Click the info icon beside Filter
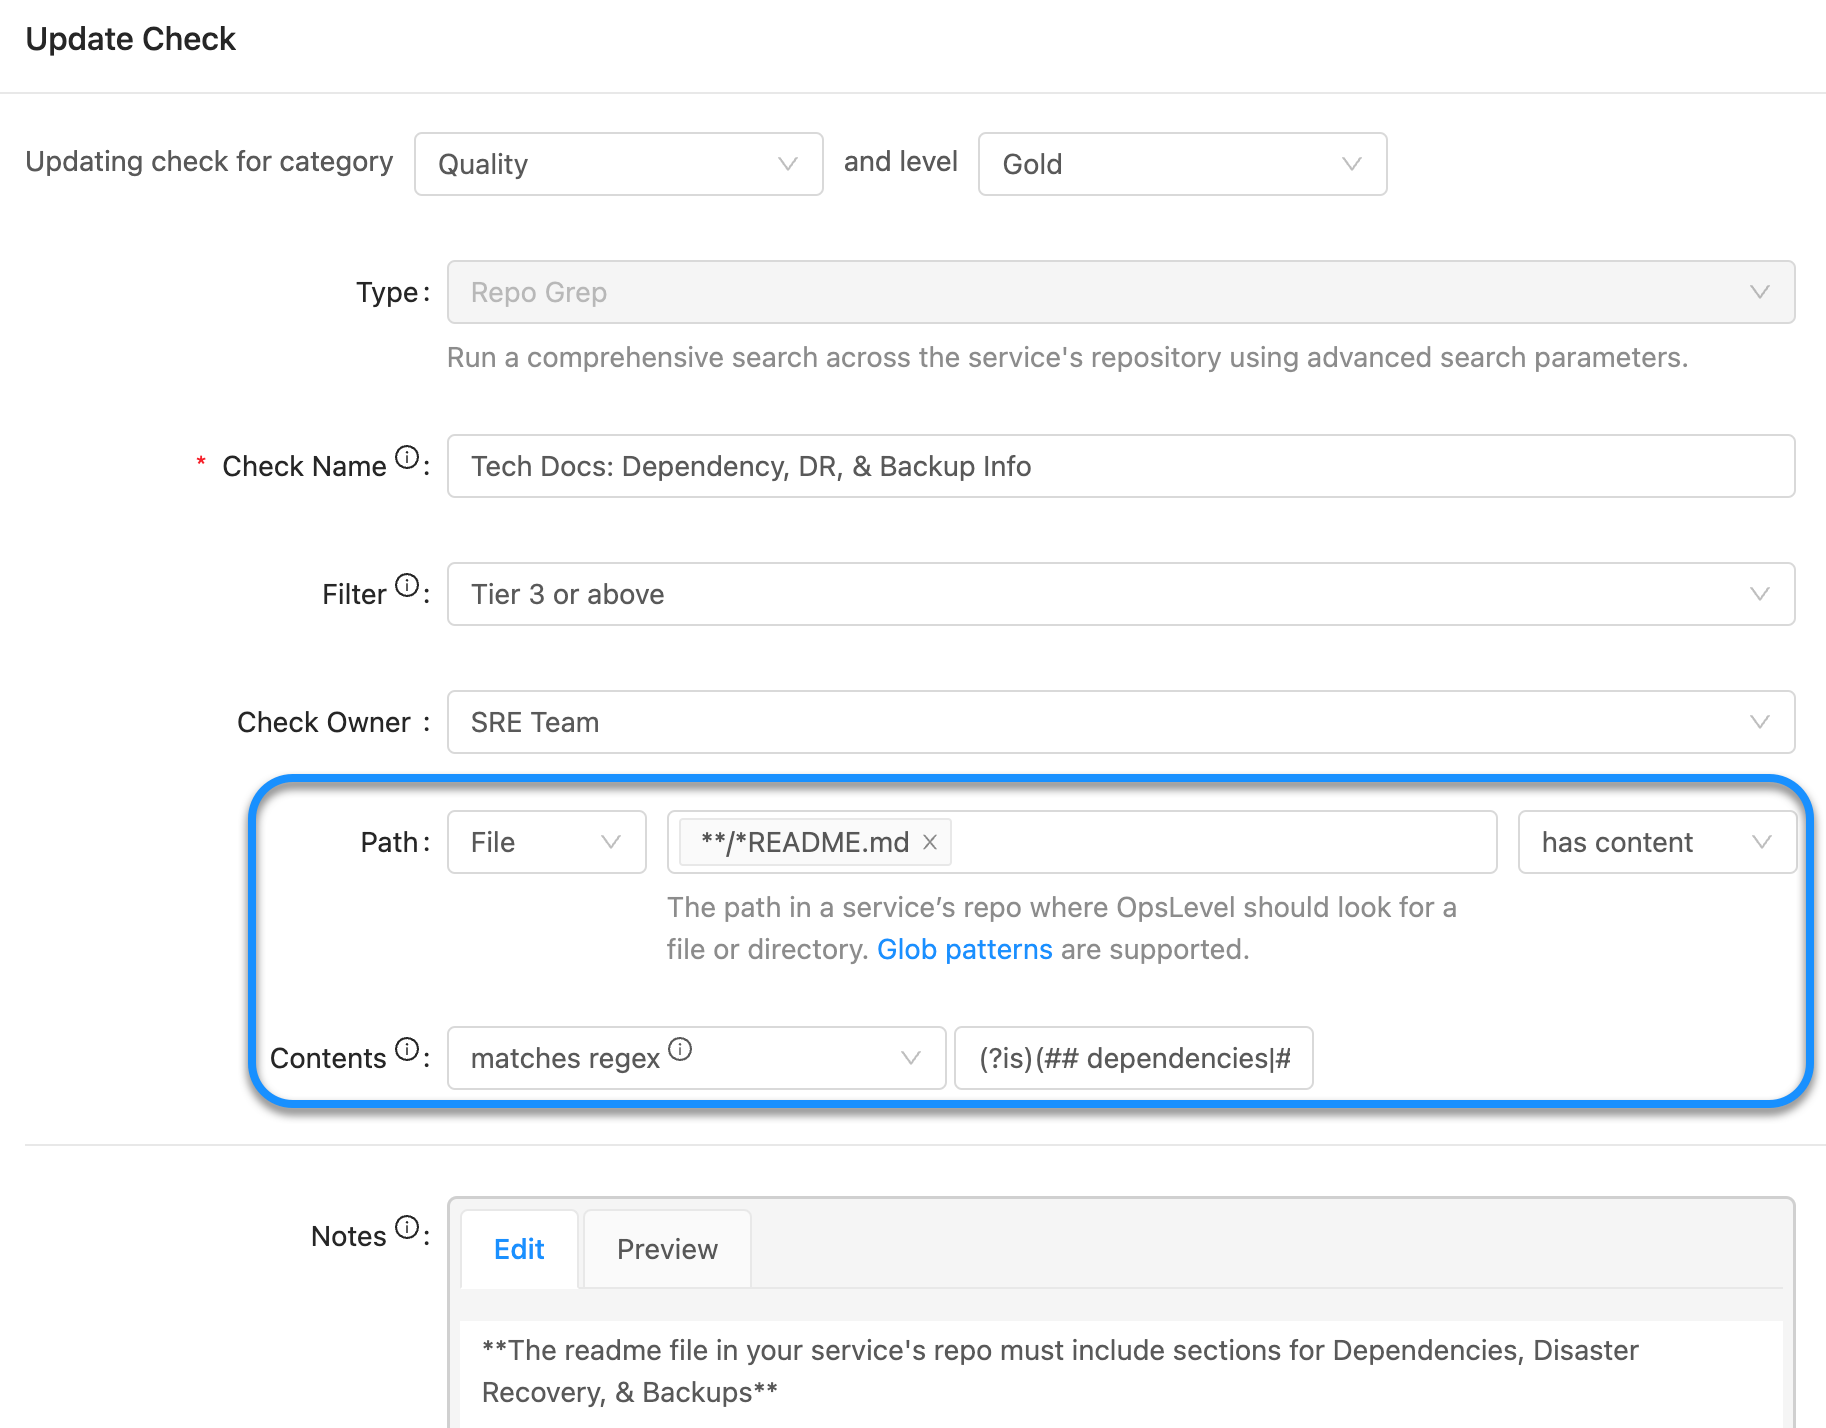The height and width of the screenshot is (1428, 1826). pos(406,585)
